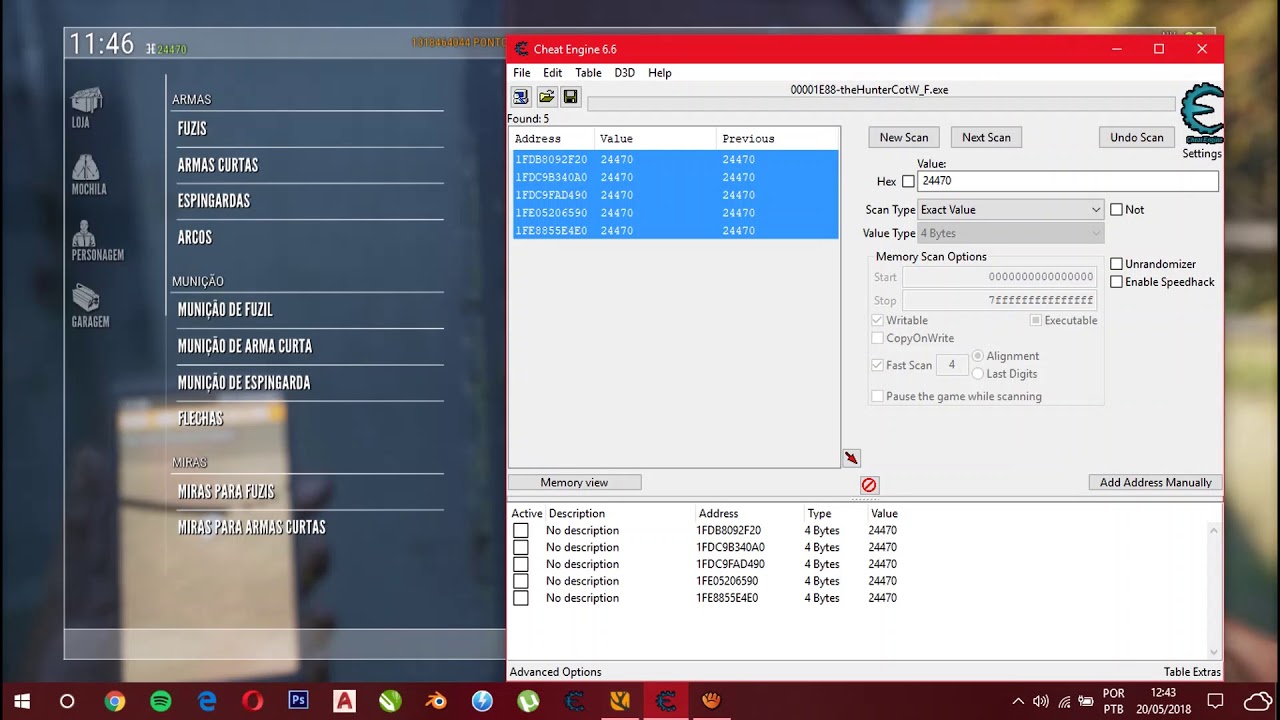
Task: Click the scan Value input field
Action: coord(1068,181)
